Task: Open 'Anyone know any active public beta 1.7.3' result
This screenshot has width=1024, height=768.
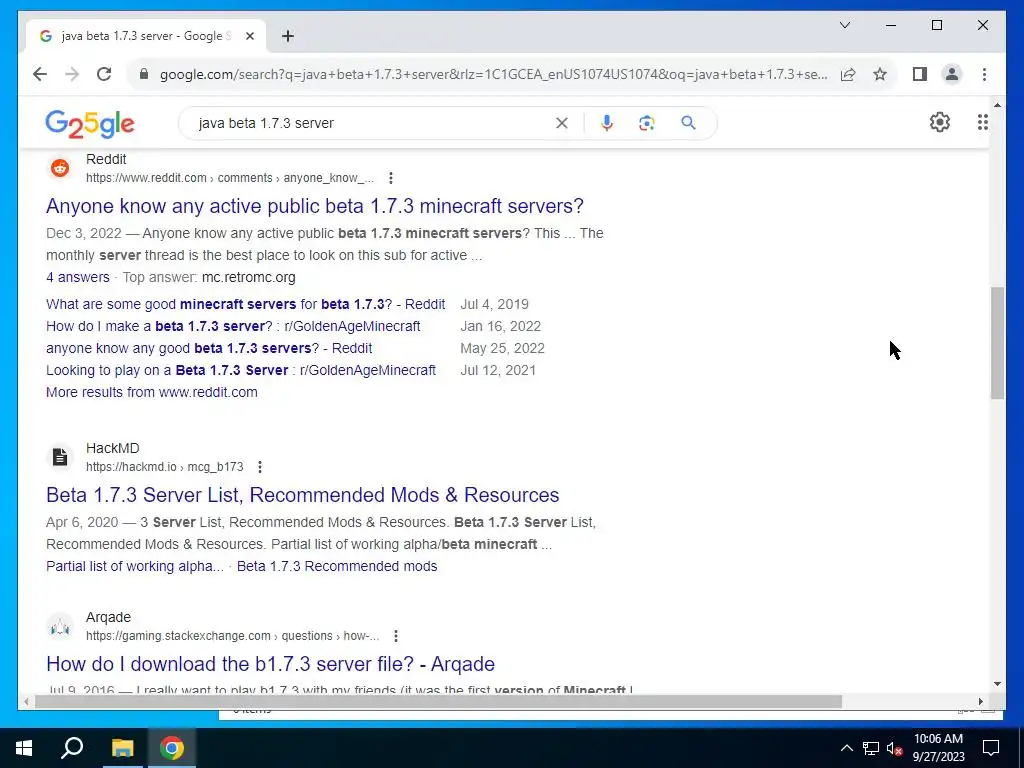Action: coord(315,206)
